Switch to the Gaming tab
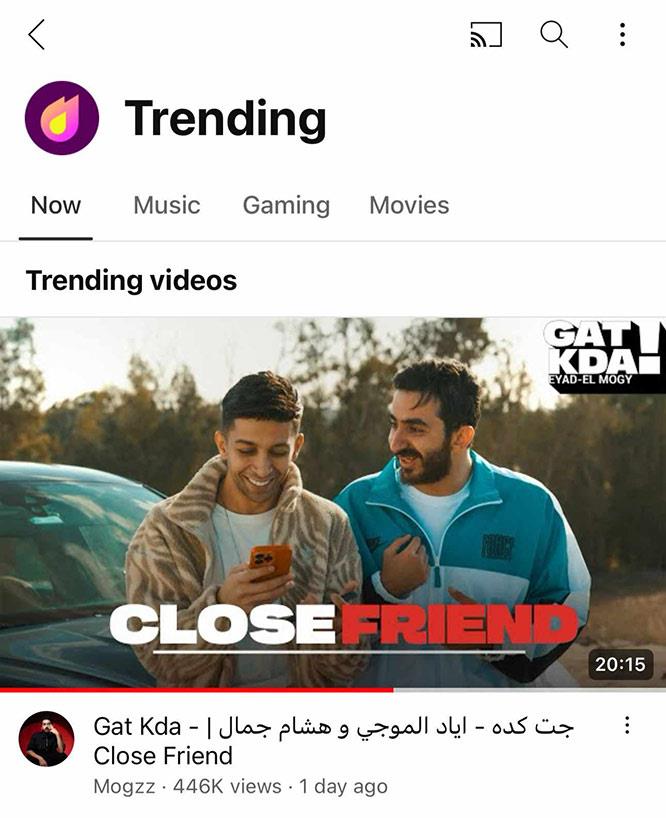 pos(286,205)
